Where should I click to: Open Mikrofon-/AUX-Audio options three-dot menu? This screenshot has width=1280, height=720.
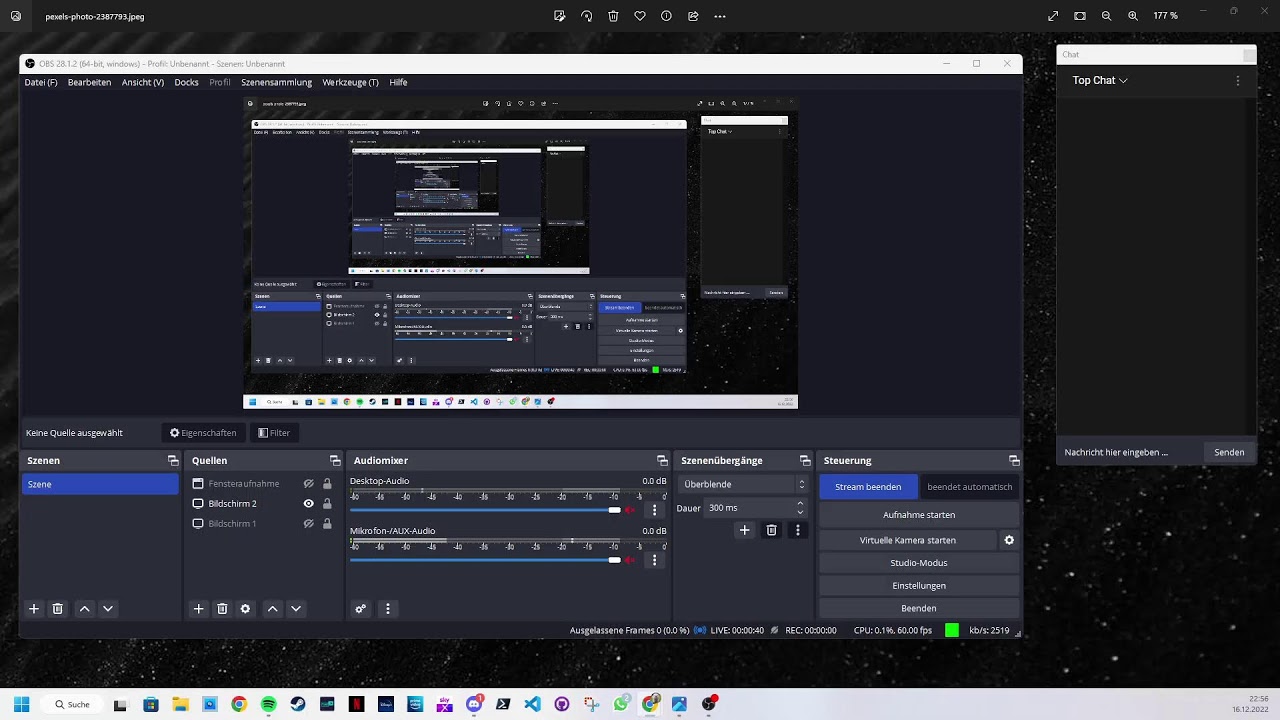655,560
